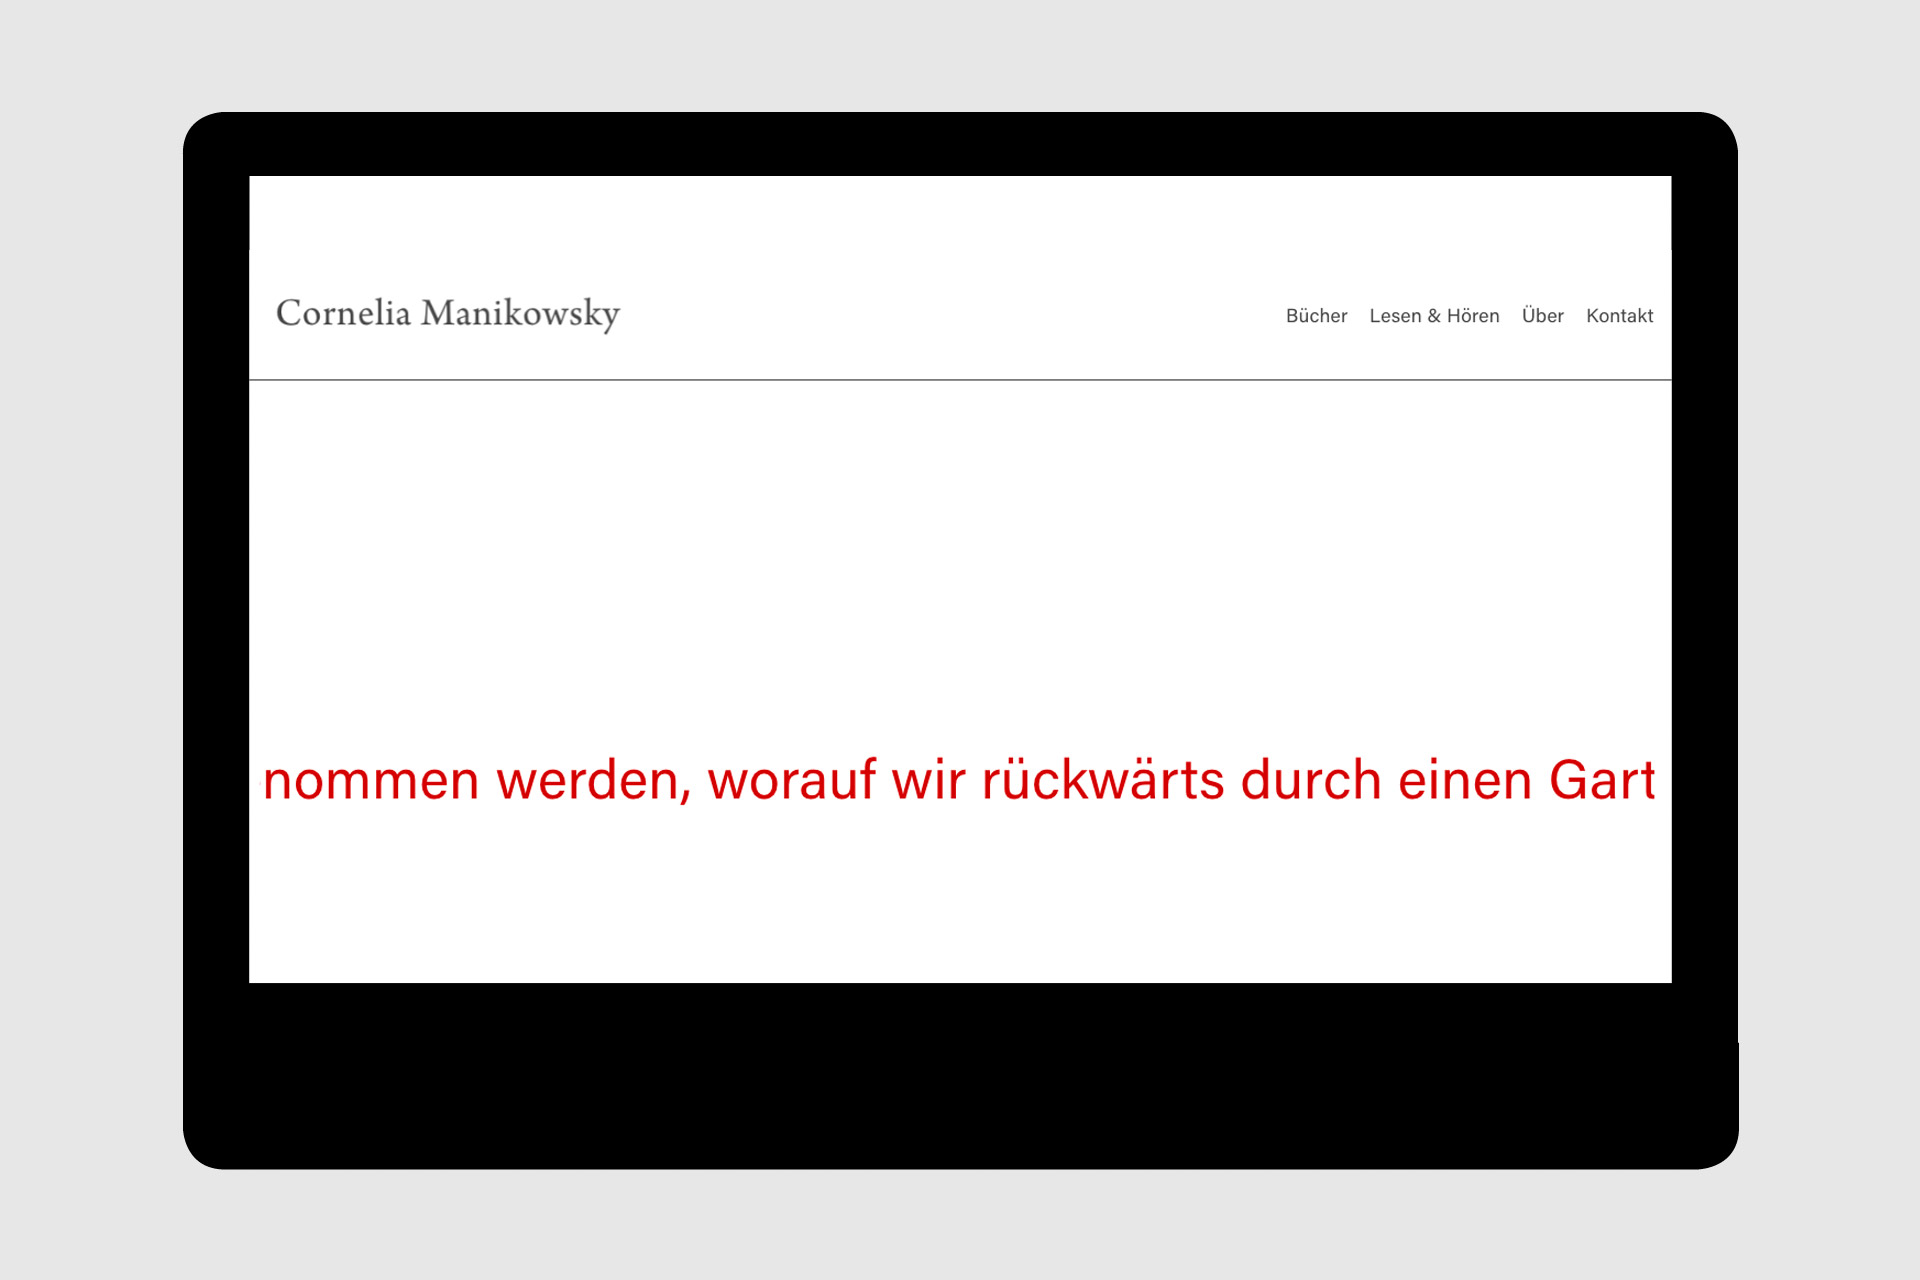1920x1280 pixels.
Task: Open the Über page link
Action: click(x=1542, y=316)
